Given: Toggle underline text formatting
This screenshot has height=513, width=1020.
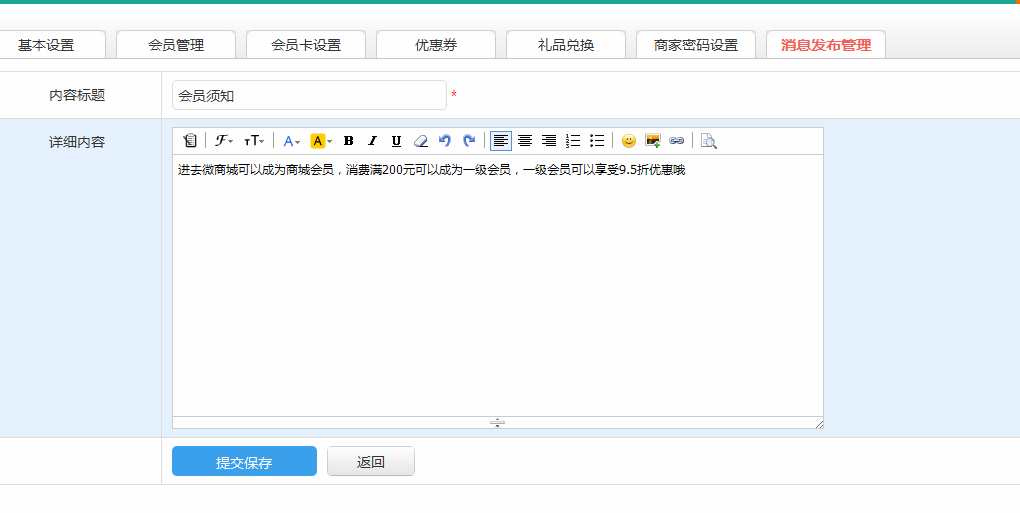Looking at the screenshot, I should click(x=396, y=141).
